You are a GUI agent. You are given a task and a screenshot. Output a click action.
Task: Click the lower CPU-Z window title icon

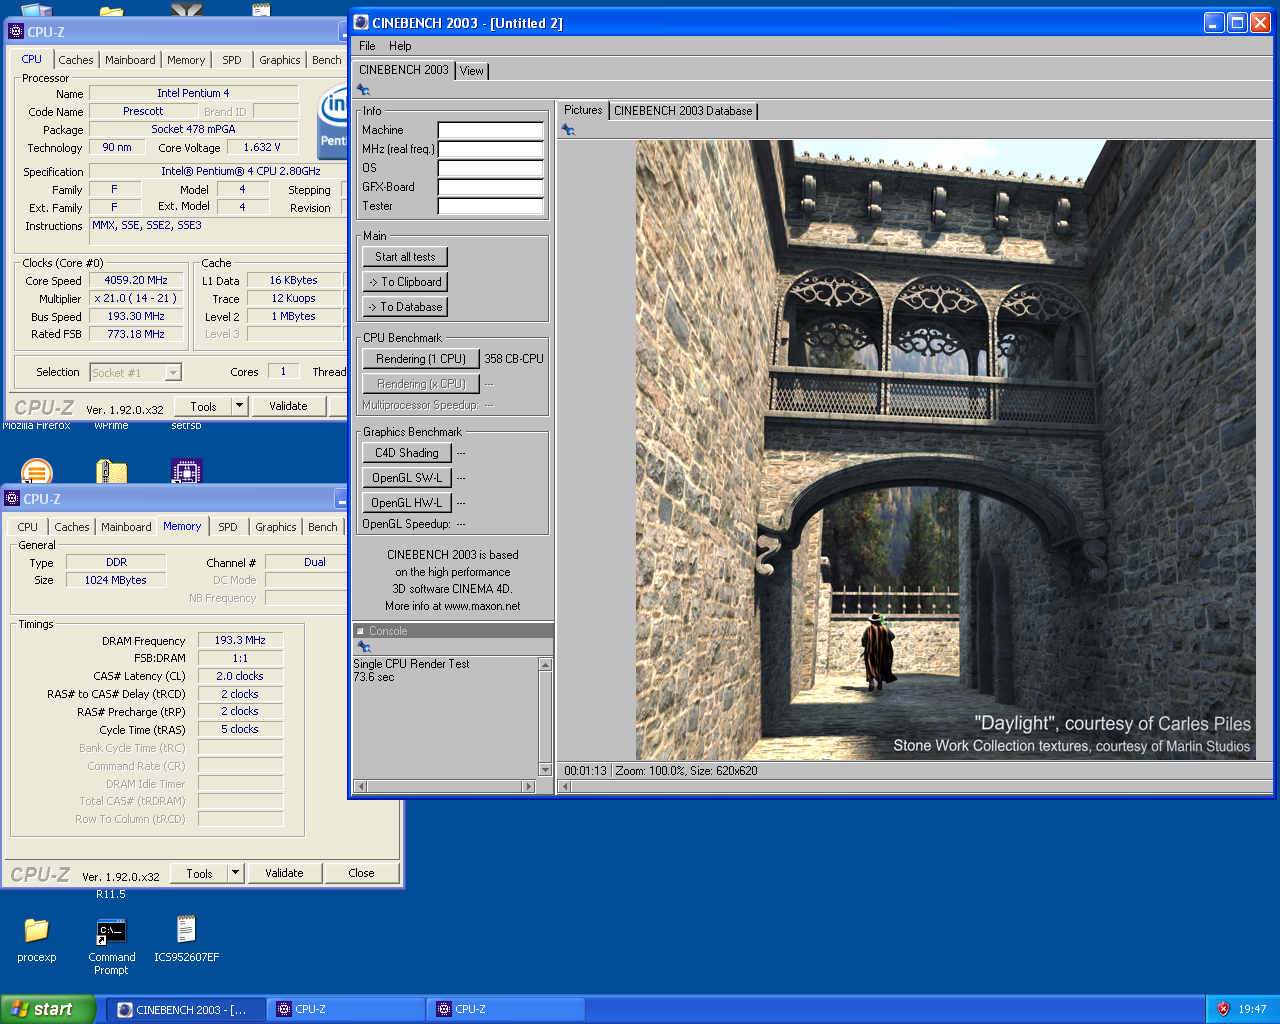(x=12, y=499)
